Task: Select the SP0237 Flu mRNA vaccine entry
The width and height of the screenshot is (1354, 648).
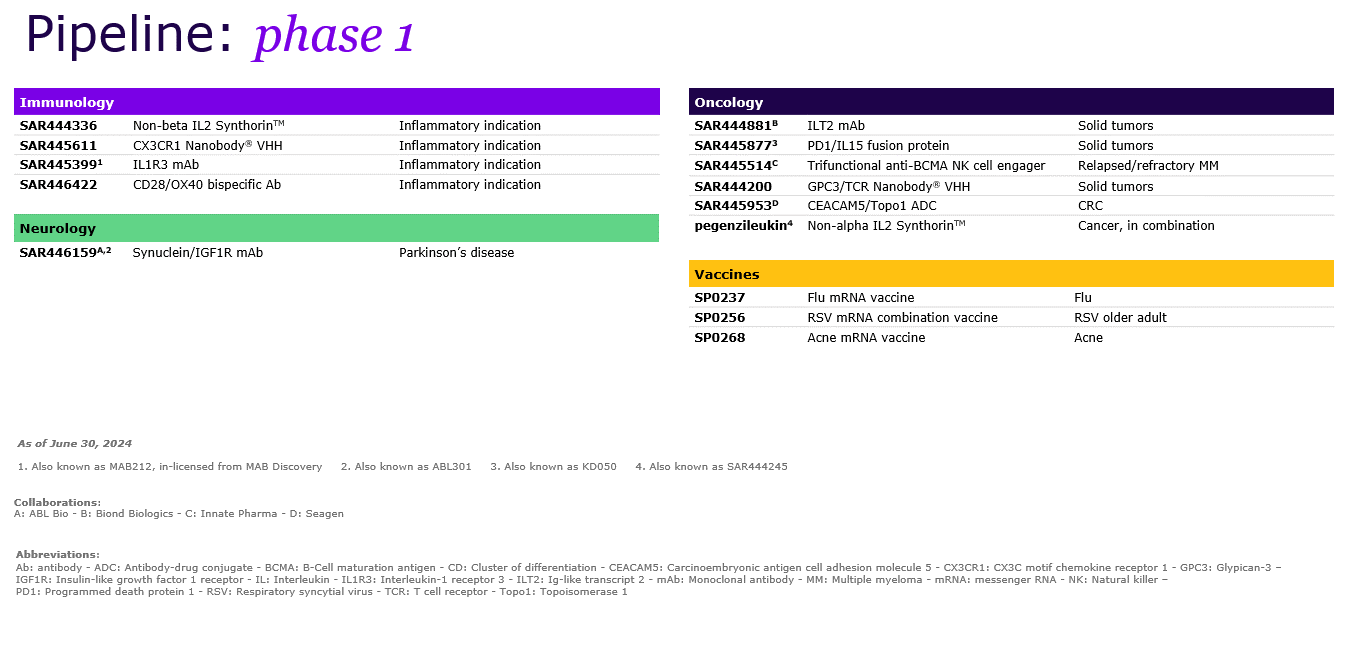Action: [717, 297]
